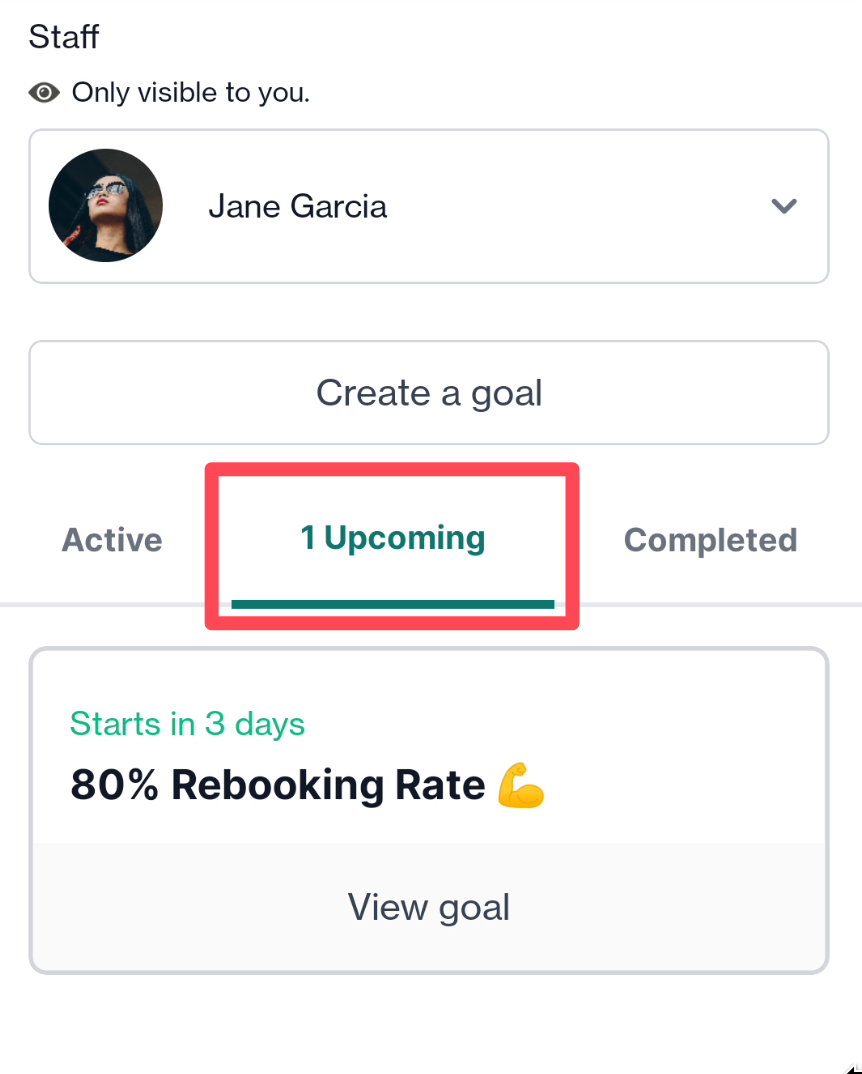This screenshot has height=1074, width=862.
Task: Click the Staff section heading
Action: (64, 36)
